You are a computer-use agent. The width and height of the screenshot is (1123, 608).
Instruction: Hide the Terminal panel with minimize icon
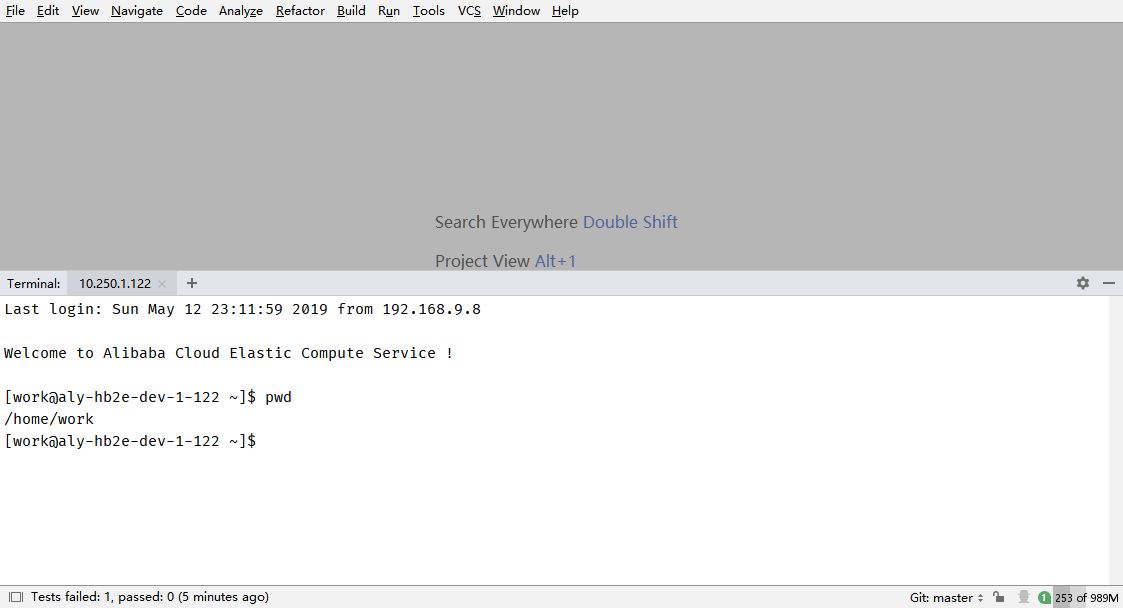coord(1108,283)
